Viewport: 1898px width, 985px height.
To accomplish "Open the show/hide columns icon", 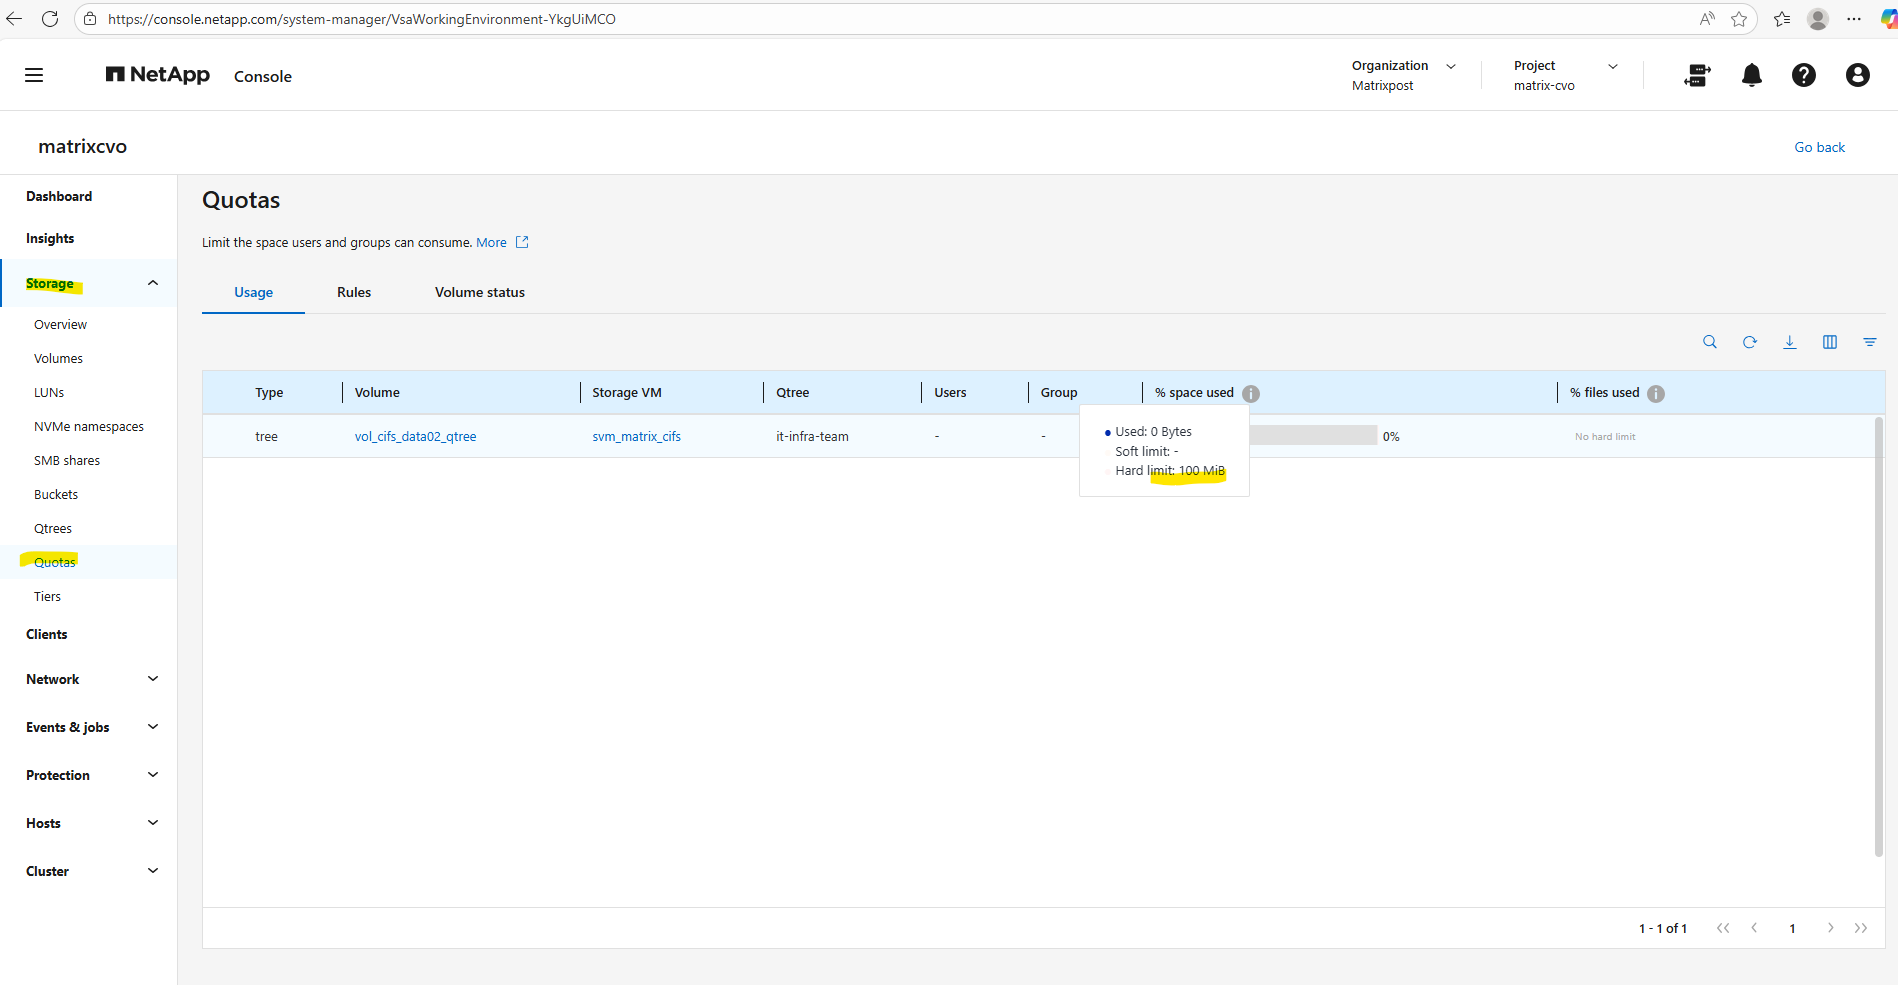I will tap(1830, 342).
